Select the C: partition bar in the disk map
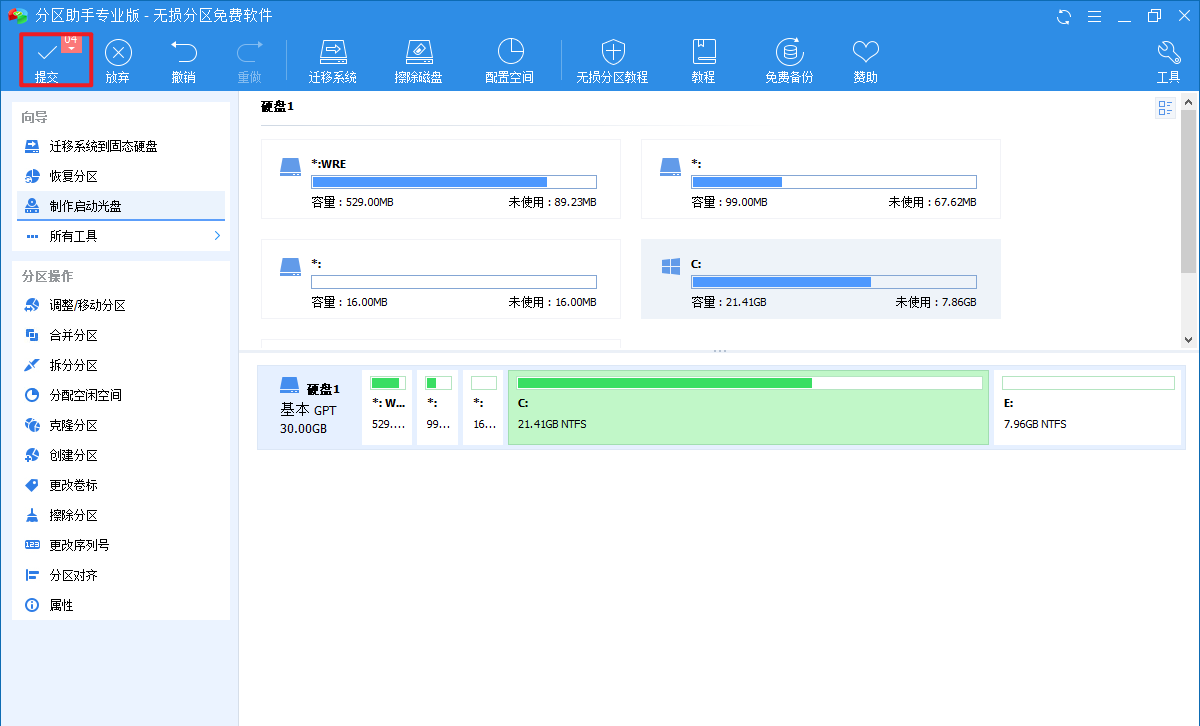This screenshot has width=1200, height=726. pyautogui.click(x=748, y=406)
